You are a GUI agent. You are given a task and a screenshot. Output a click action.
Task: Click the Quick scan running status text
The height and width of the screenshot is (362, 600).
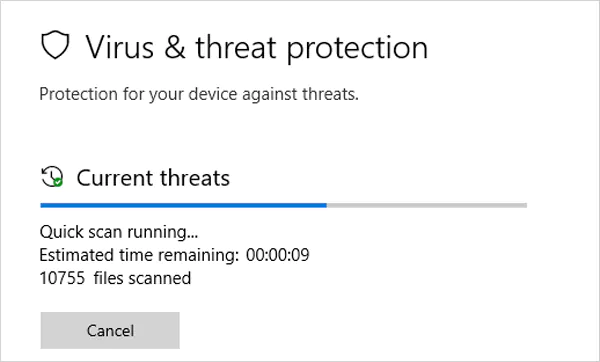(119, 232)
